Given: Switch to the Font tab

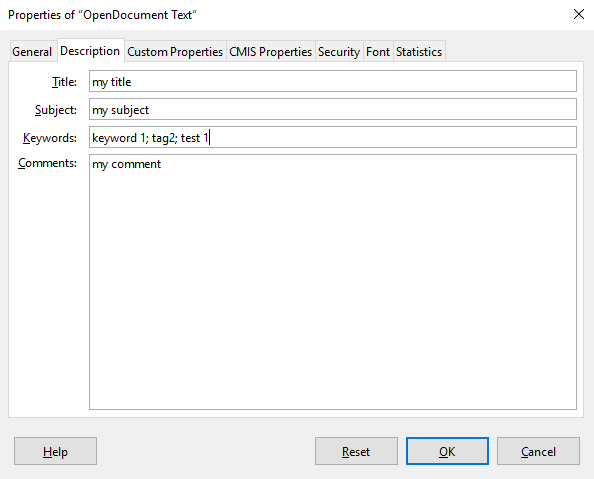Looking at the screenshot, I should point(378,52).
